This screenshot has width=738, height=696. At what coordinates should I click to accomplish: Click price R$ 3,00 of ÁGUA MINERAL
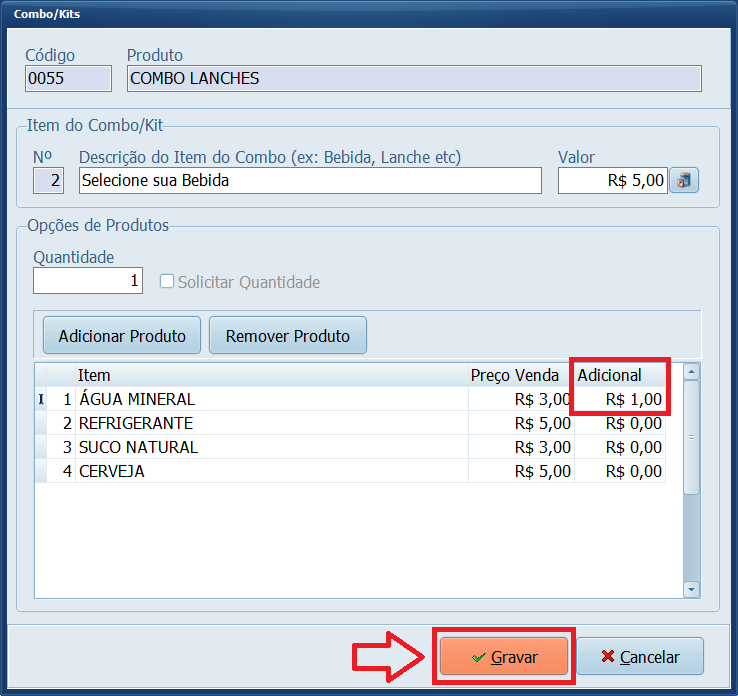pyautogui.click(x=521, y=399)
